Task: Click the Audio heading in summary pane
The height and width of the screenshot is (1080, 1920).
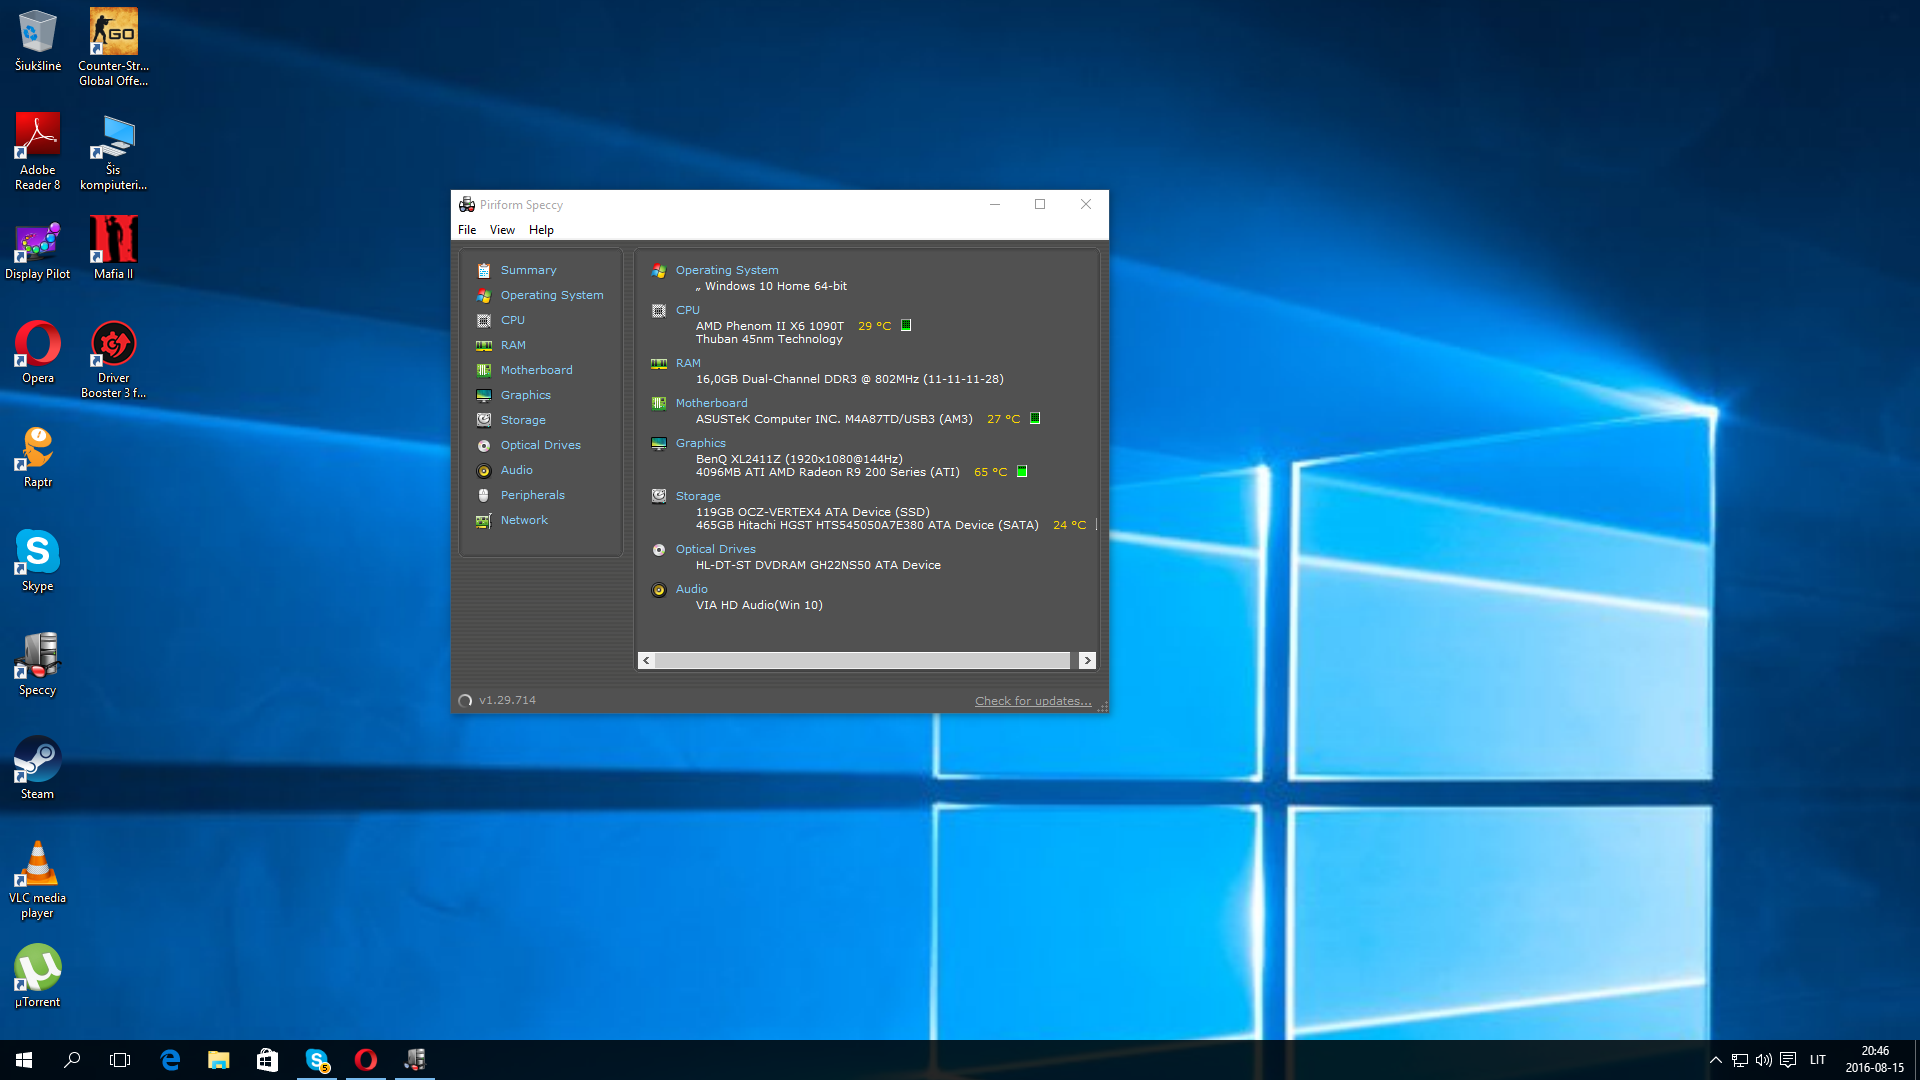Action: point(691,589)
